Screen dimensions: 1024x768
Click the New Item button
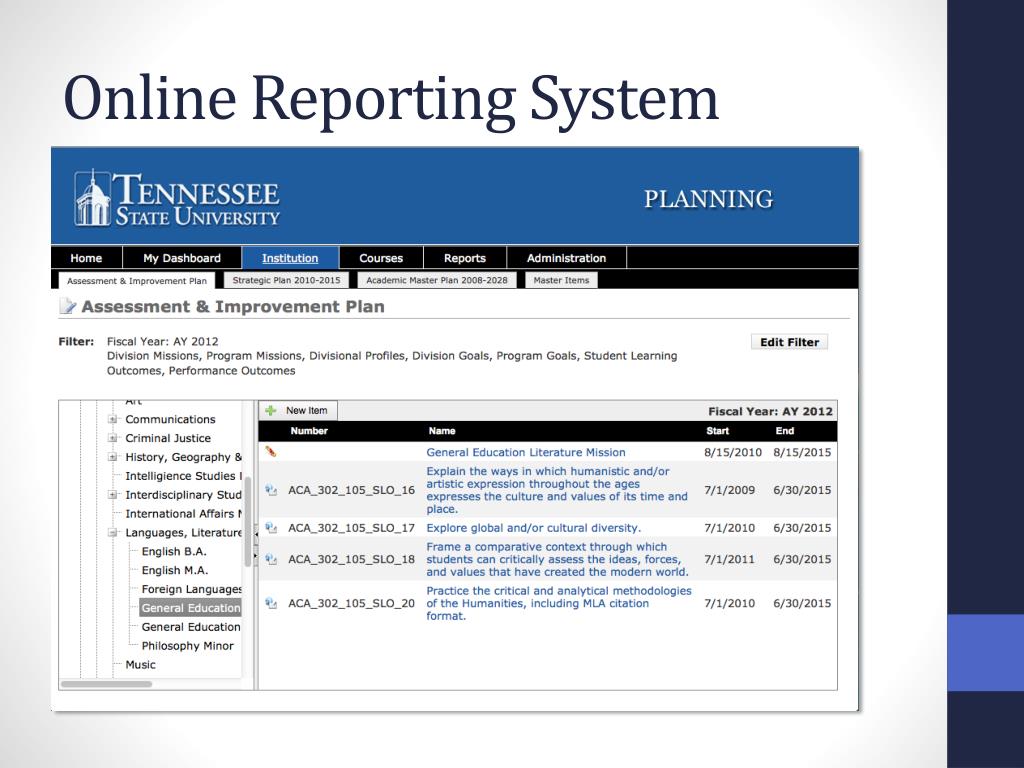tap(298, 411)
